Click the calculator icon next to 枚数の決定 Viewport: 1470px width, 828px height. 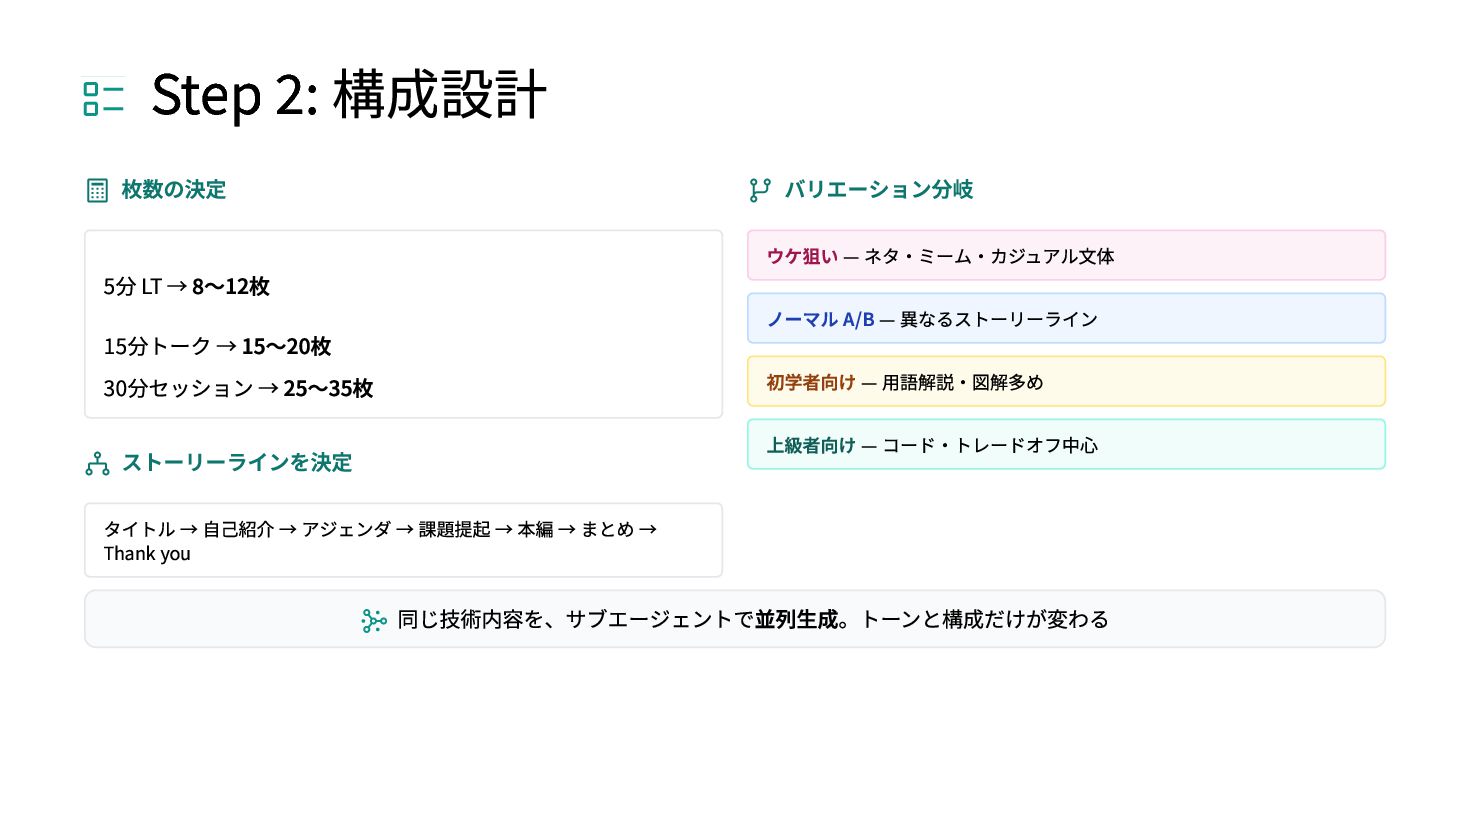click(x=97, y=191)
